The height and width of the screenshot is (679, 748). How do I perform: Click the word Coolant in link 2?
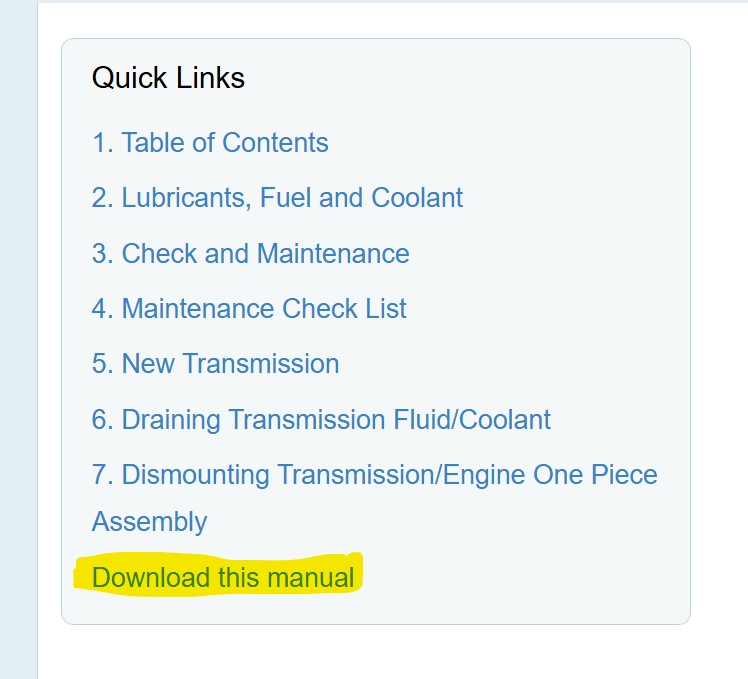417,198
